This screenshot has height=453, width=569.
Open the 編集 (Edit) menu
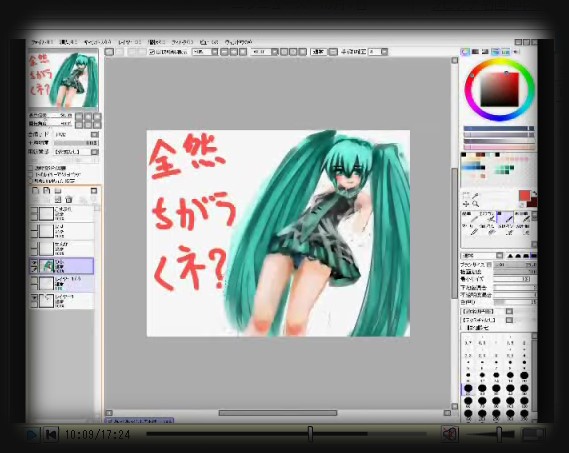[x=68, y=42]
